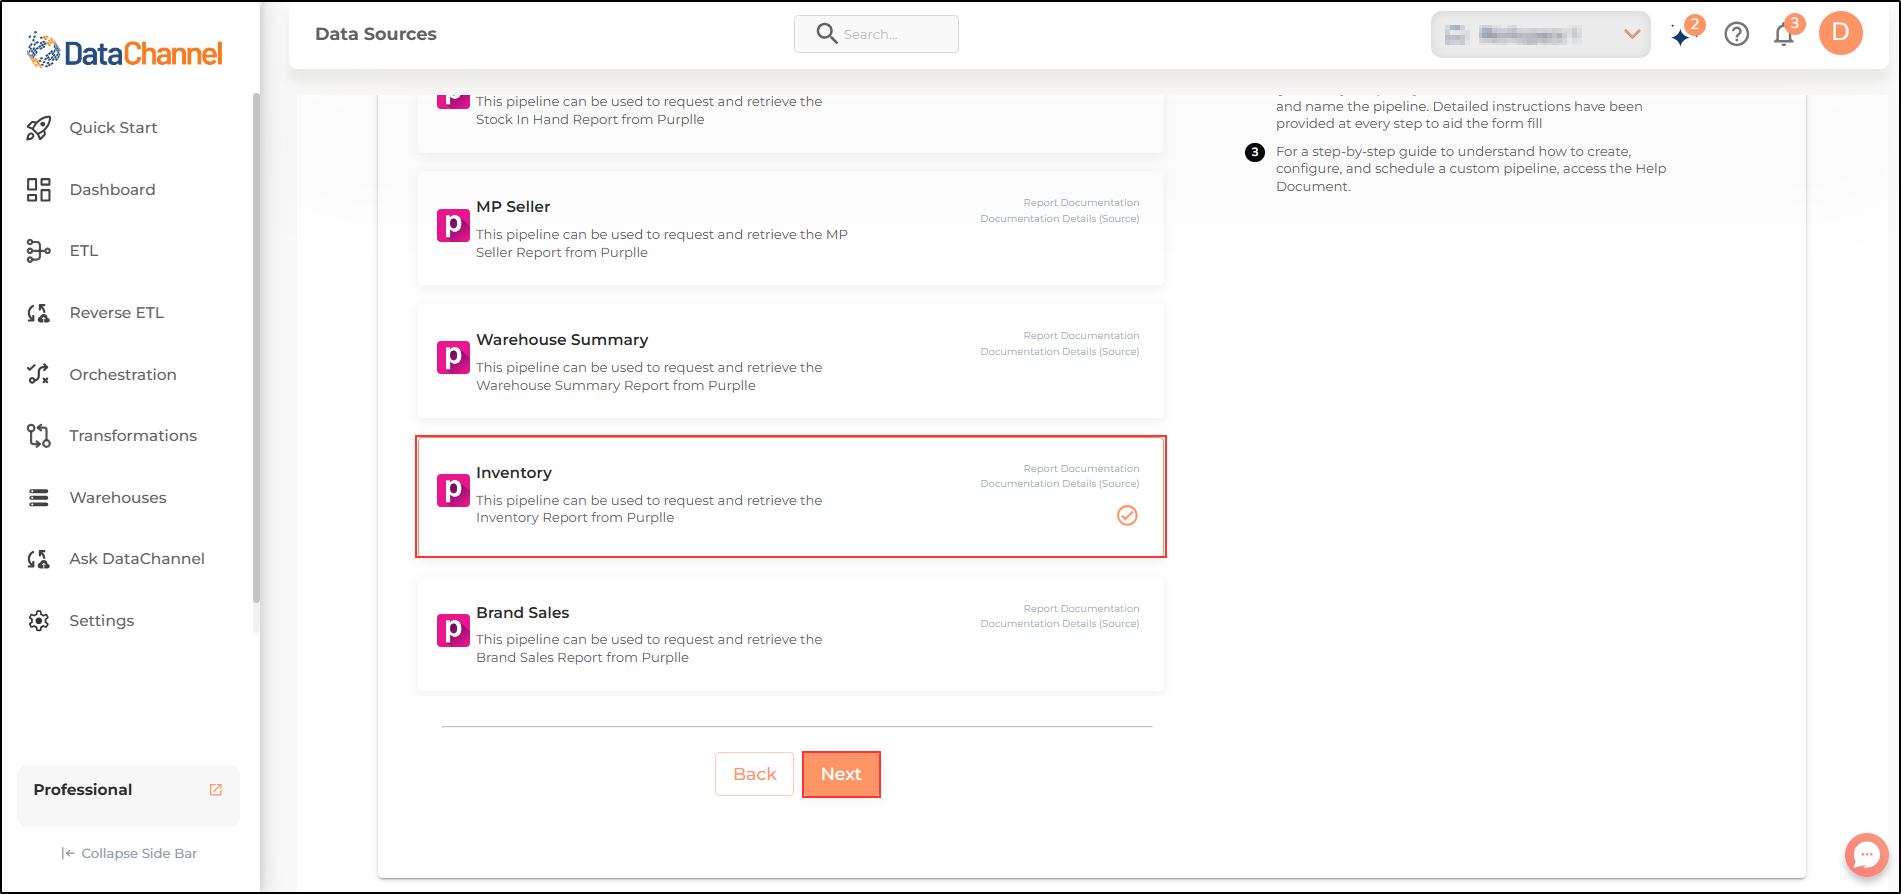The image size is (1901, 894).
Task: Open the sparkle AI assistant icon
Action: coord(1683,35)
